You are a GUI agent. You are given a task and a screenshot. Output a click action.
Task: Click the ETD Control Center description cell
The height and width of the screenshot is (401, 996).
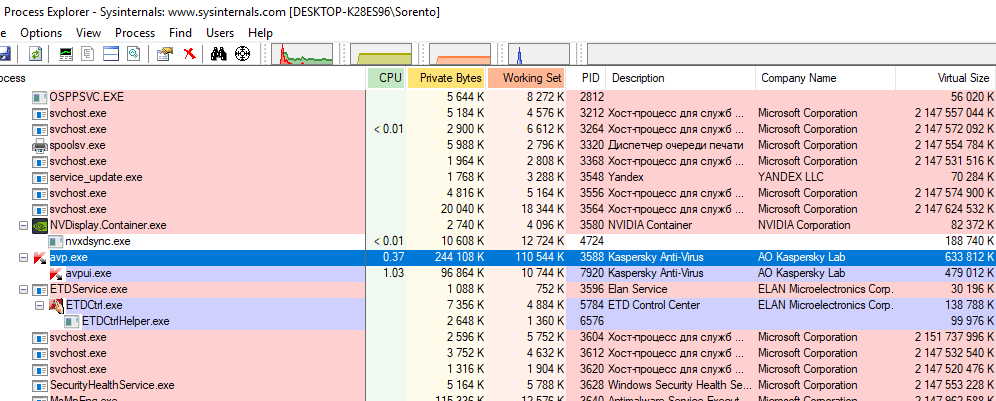coord(654,305)
